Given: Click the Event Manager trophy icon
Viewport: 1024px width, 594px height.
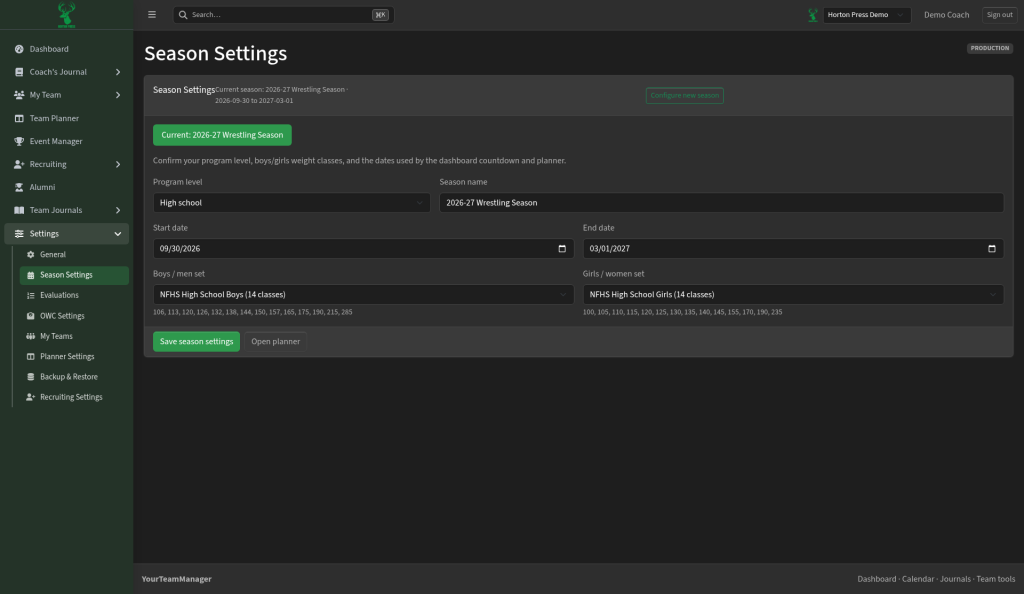Looking at the screenshot, I should click(19, 141).
